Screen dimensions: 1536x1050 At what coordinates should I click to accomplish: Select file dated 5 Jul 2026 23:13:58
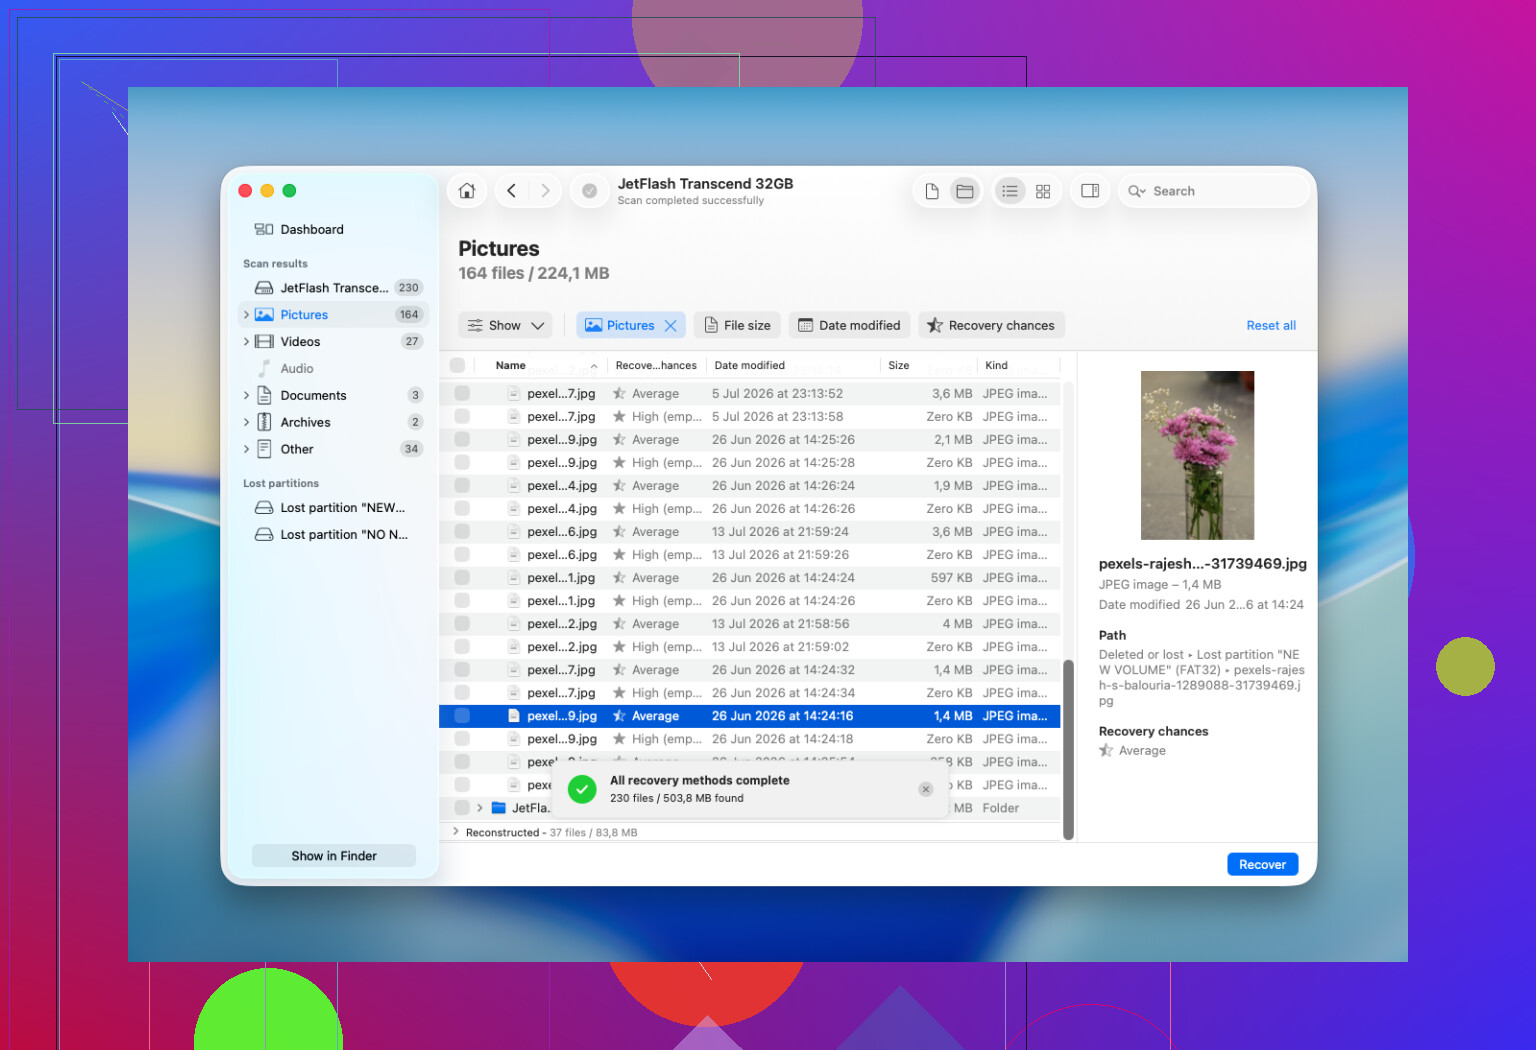[x=750, y=416]
